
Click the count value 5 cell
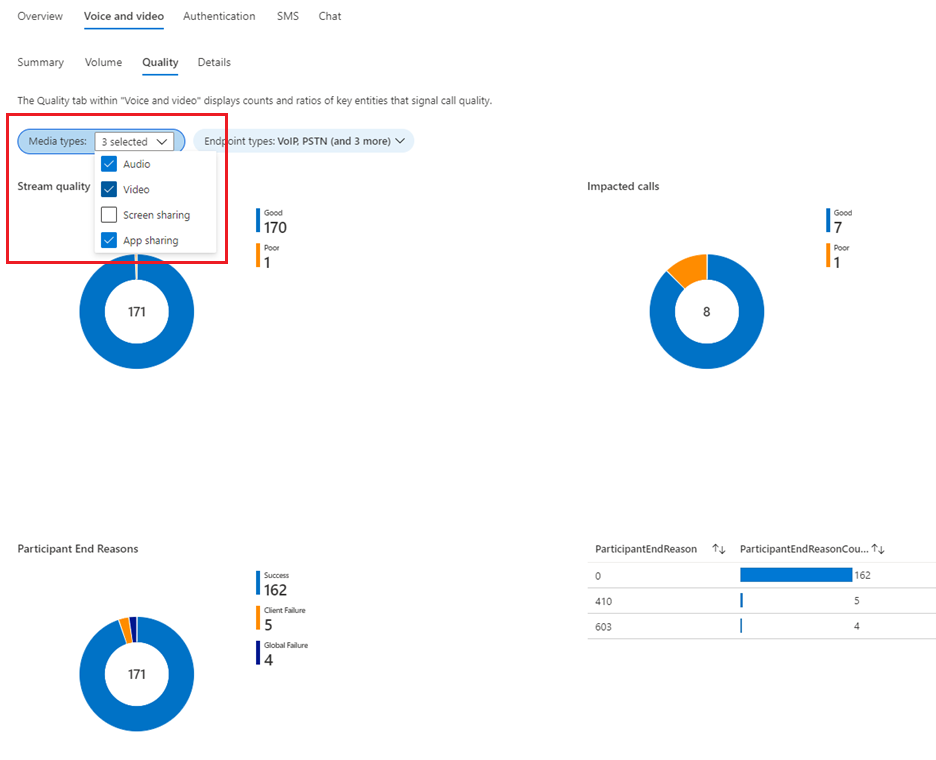pyautogui.click(x=857, y=601)
